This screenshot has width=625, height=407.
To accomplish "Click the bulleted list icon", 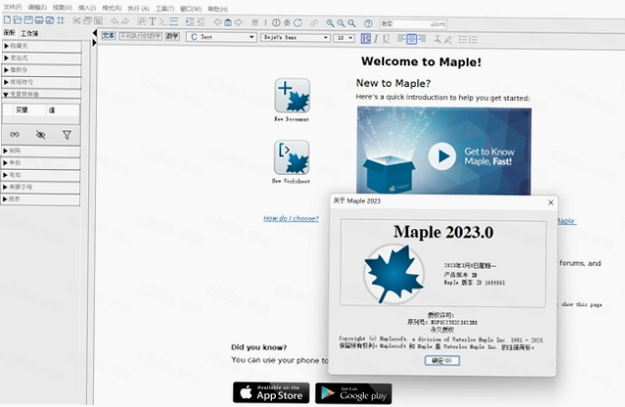I will pos(462,39).
